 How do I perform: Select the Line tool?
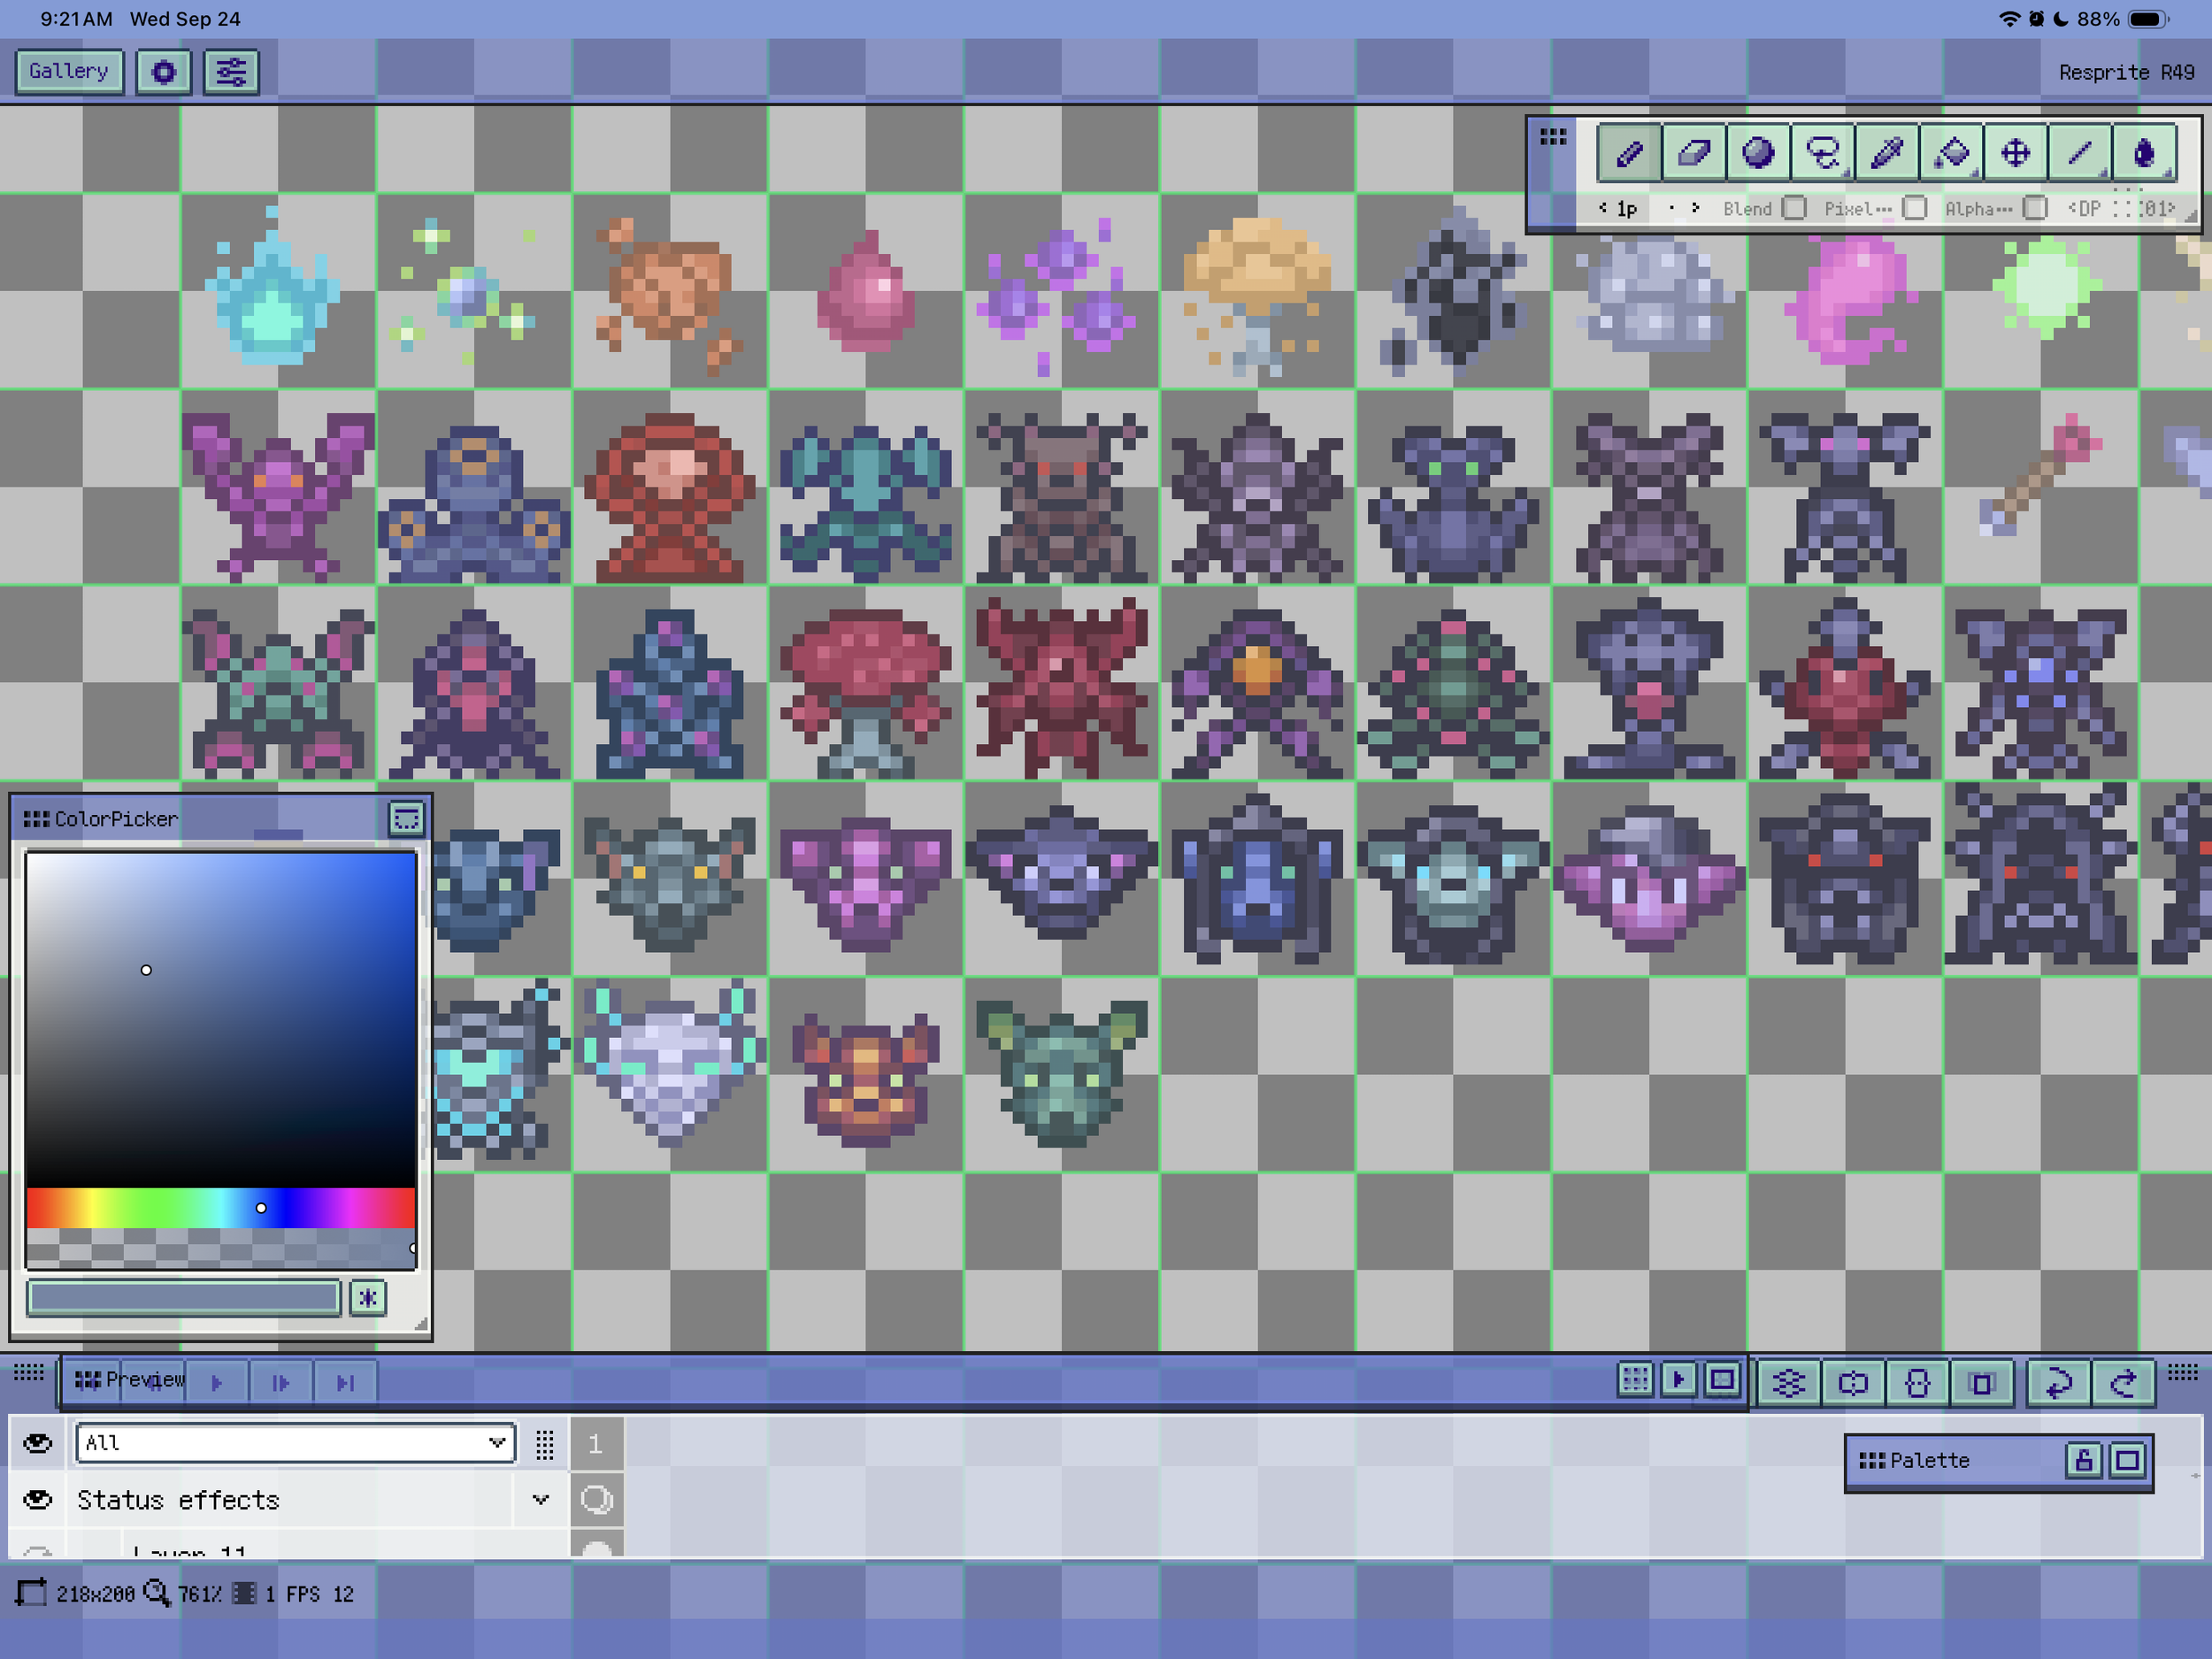tap(2080, 153)
